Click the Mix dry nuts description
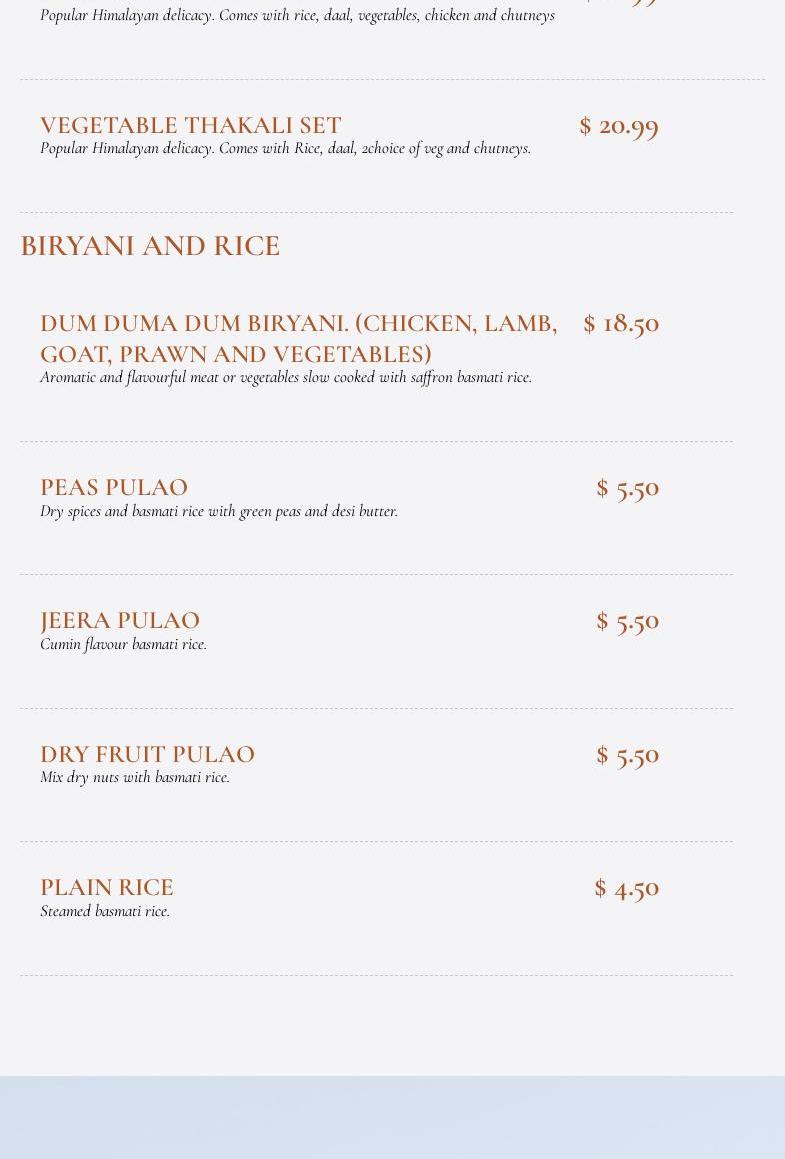Image resolution: width=785 pixels, height=1159 pixels. [135, 777]
